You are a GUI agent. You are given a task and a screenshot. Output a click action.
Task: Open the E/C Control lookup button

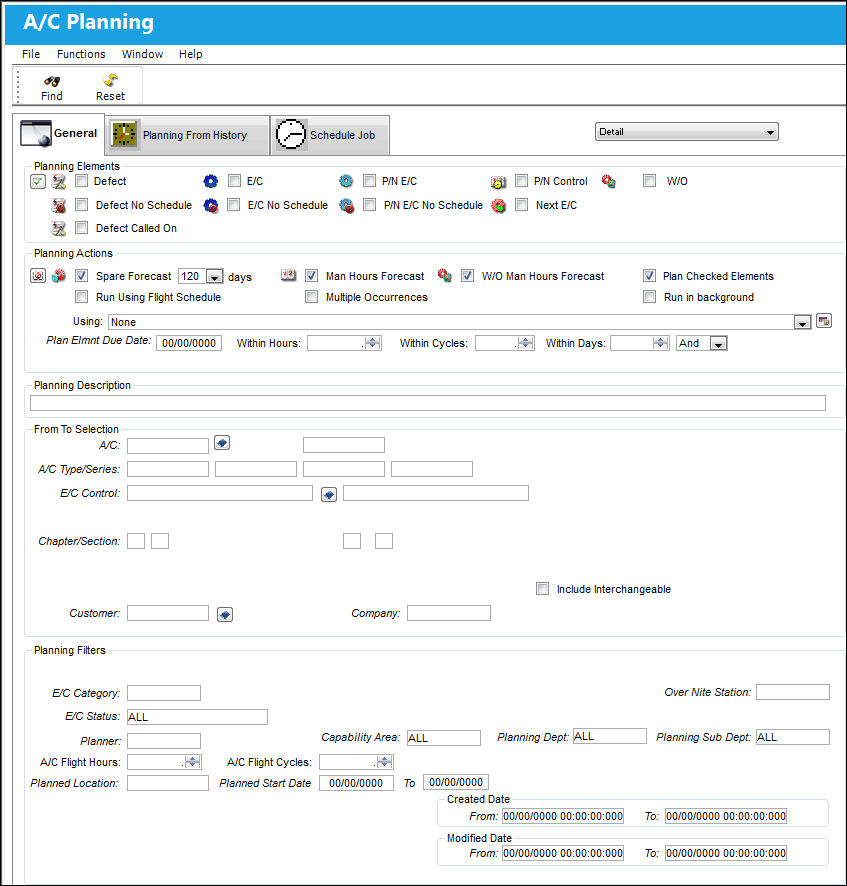click(x=329, y=494)
